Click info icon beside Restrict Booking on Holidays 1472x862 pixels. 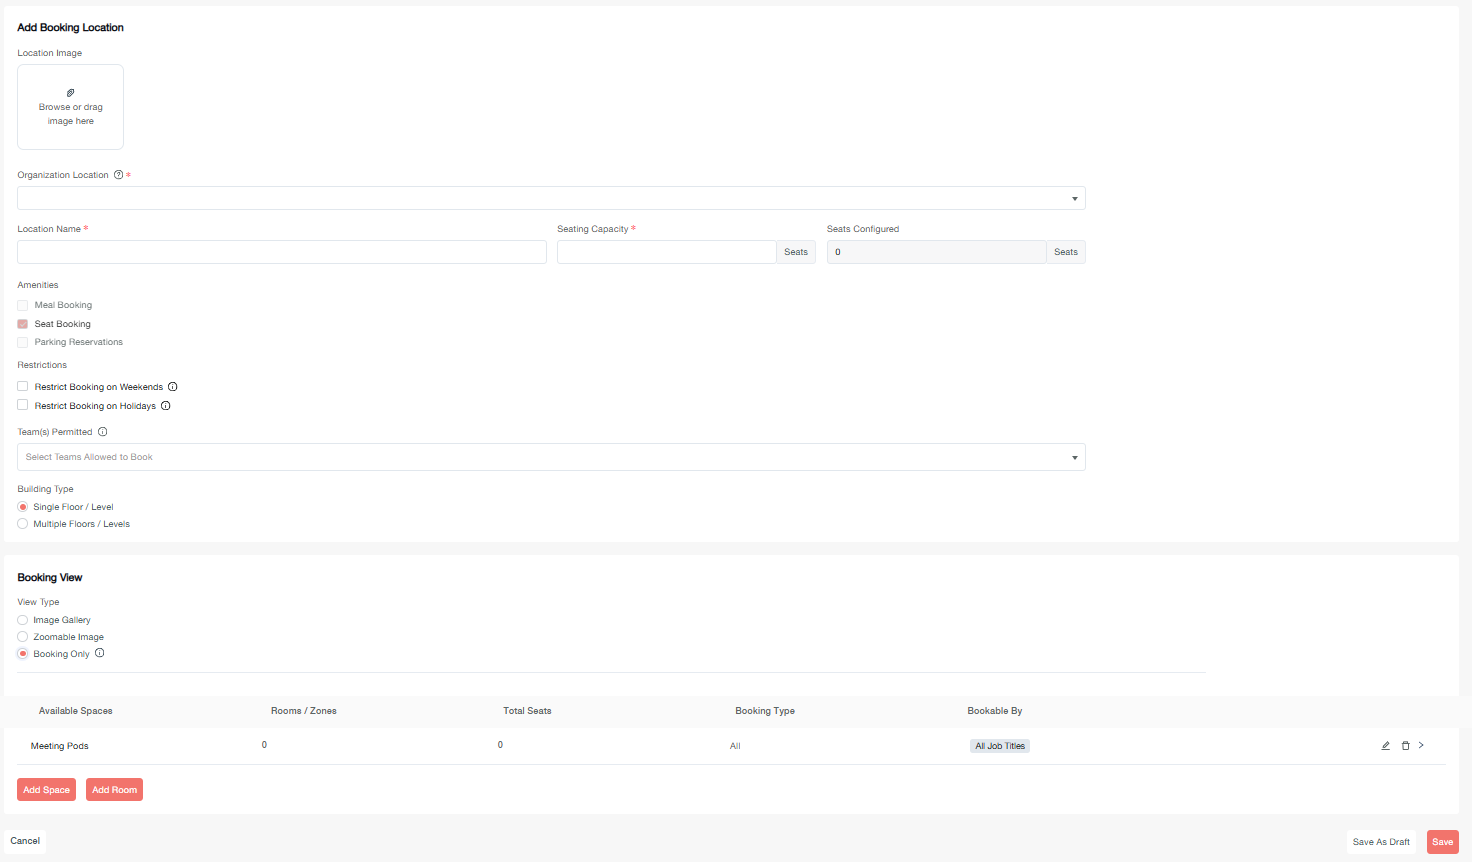coord(166,406)
